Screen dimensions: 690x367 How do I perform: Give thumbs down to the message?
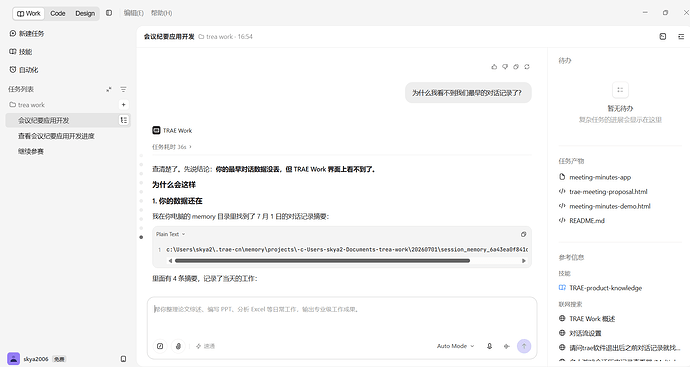(x=505, y=67)
